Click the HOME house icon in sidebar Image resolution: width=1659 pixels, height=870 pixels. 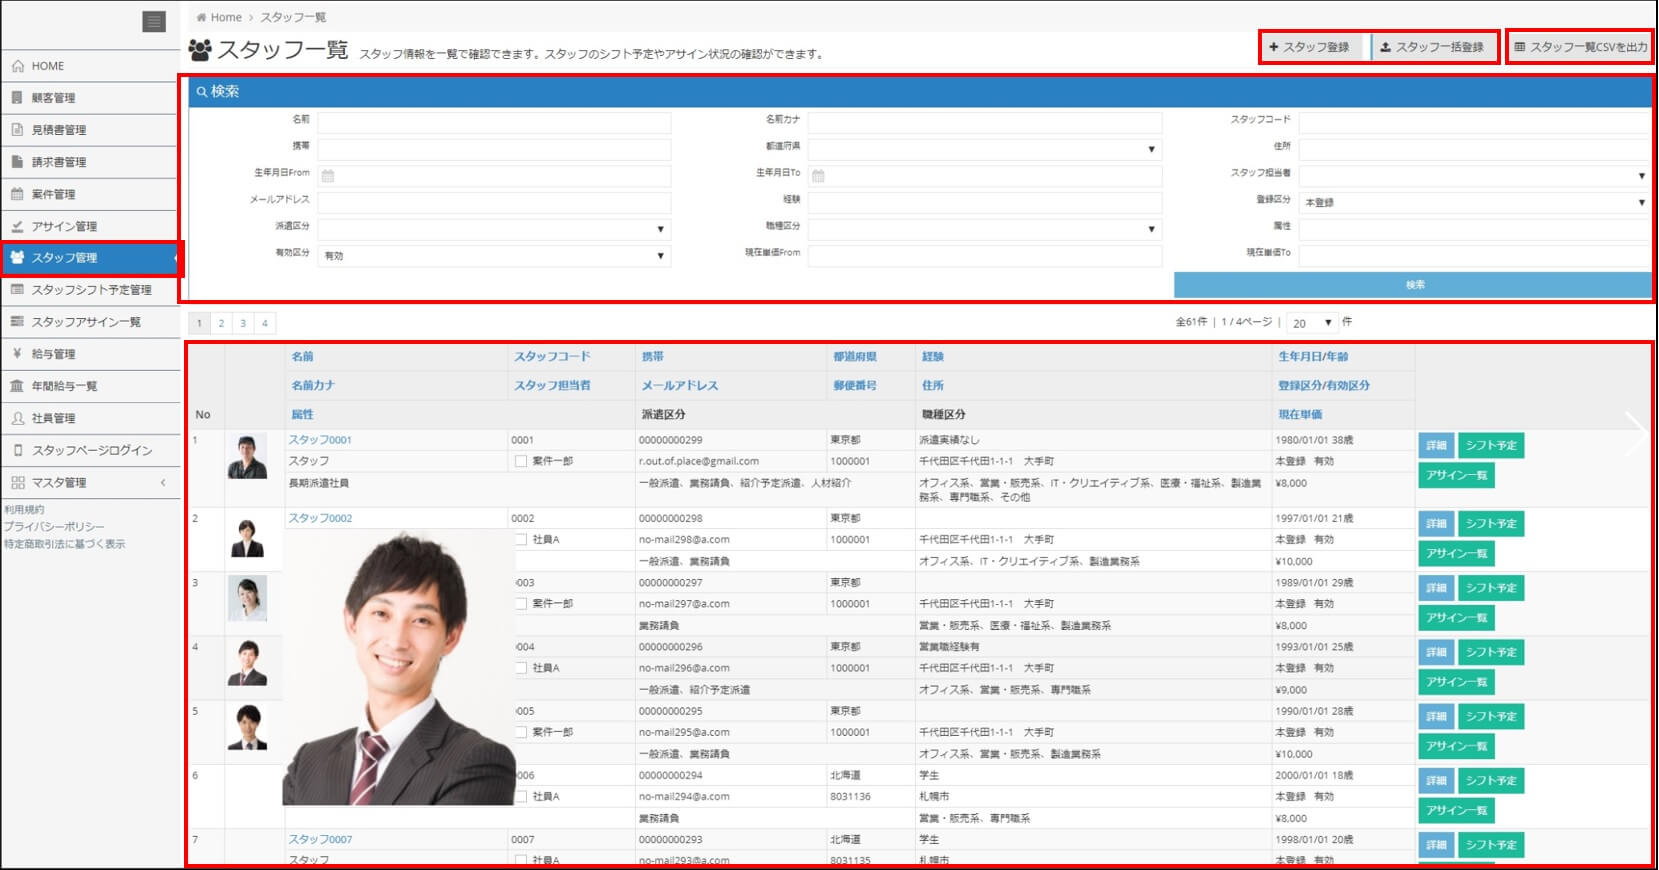point(18,66)
